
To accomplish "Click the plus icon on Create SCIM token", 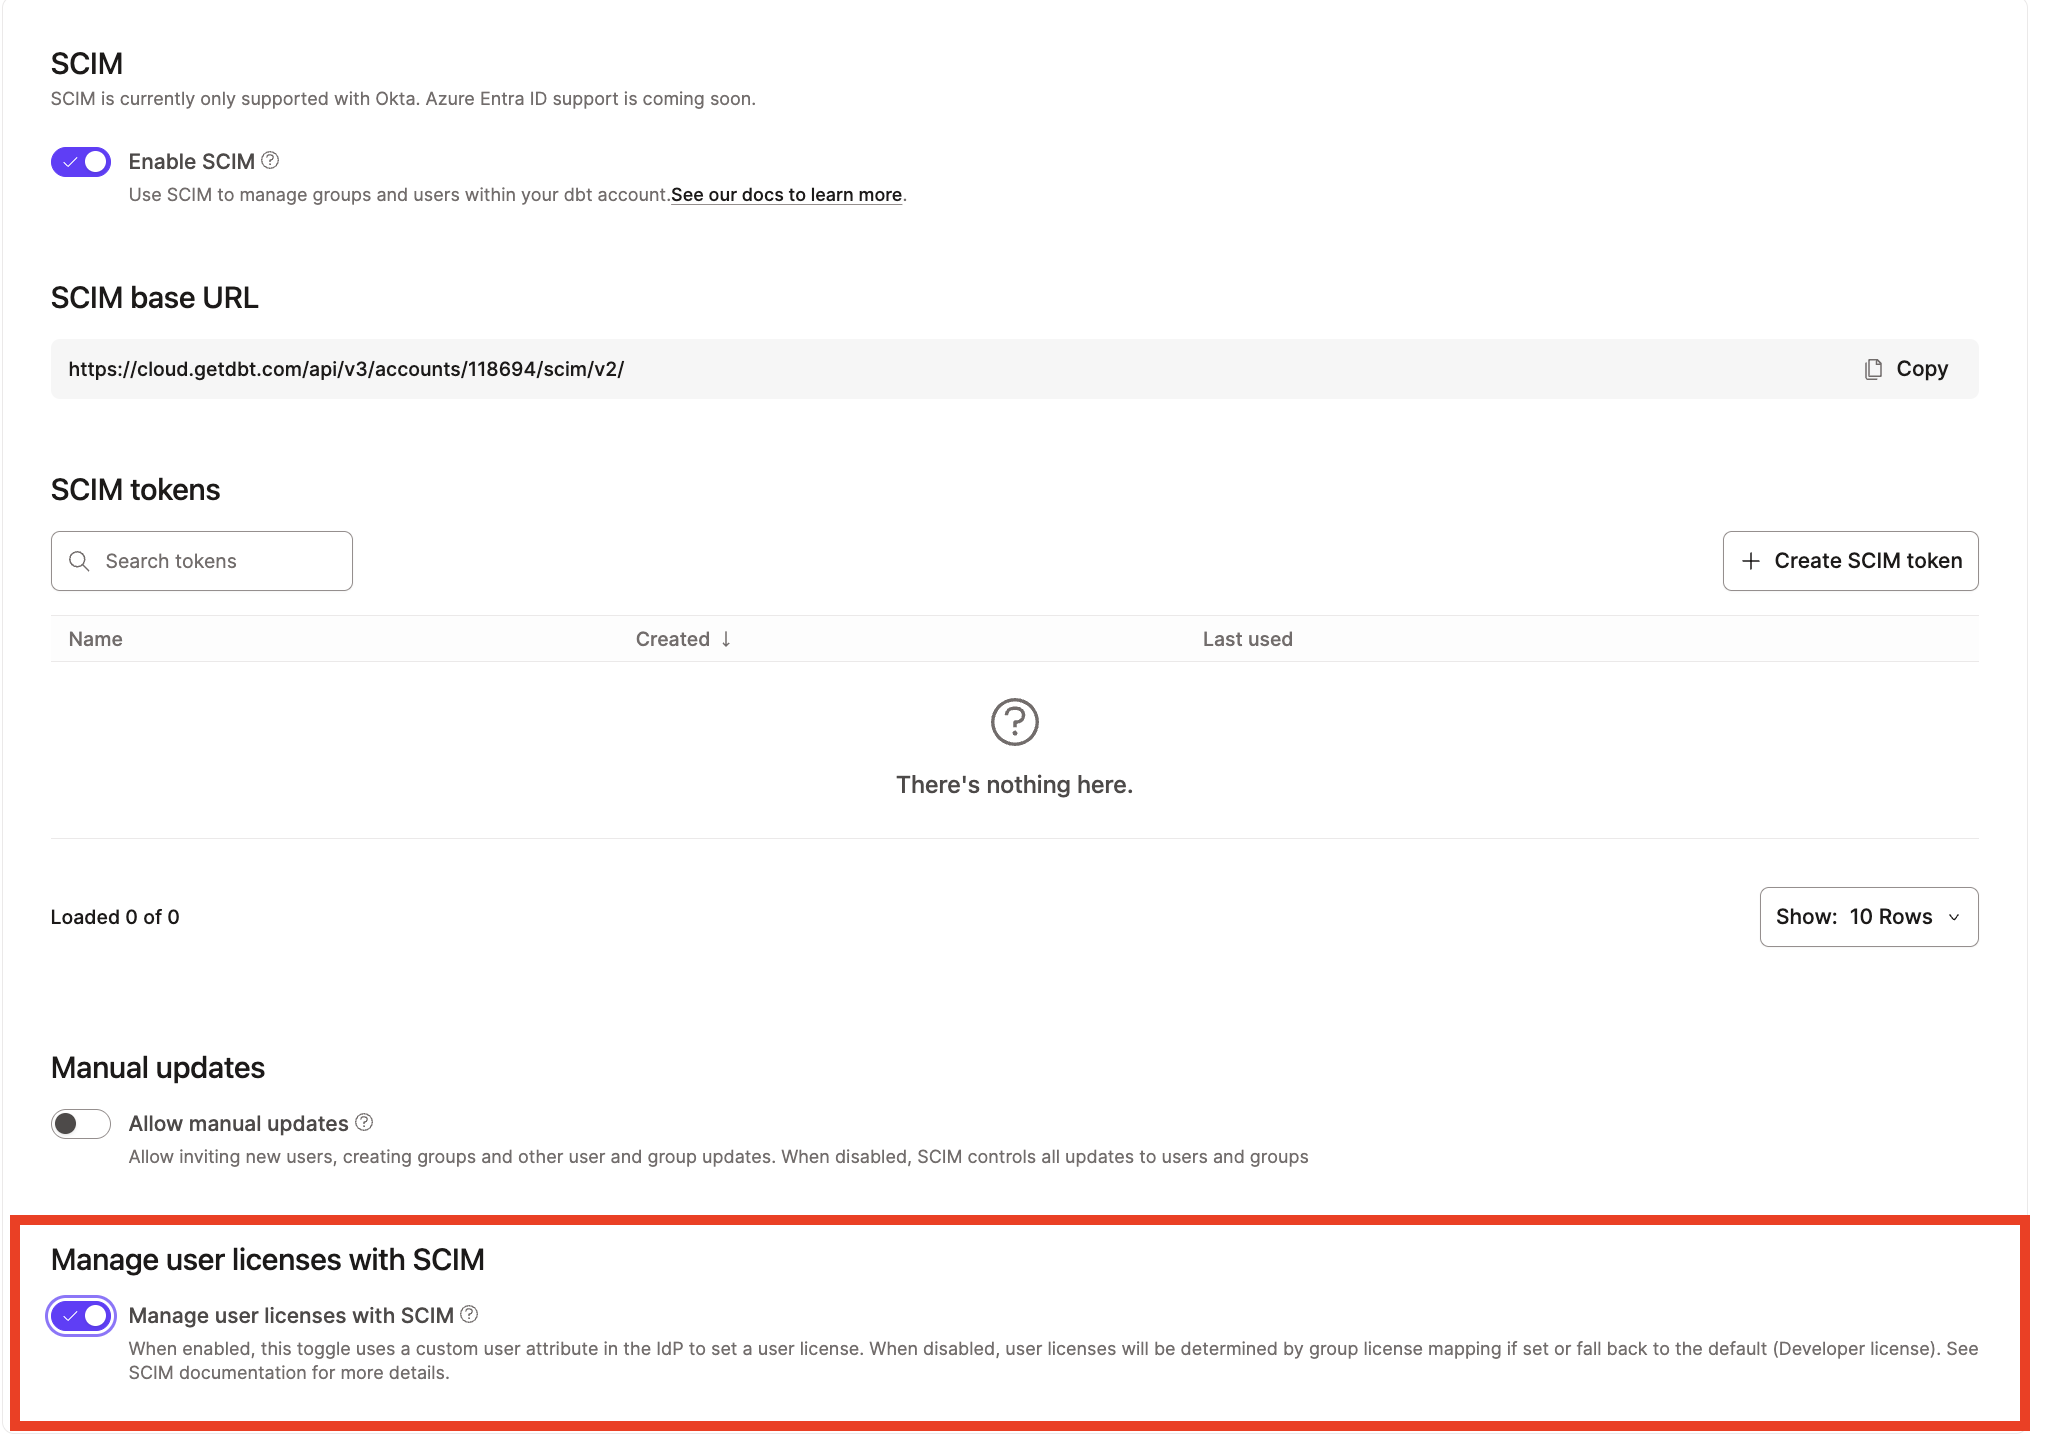I will [1752, 560].
